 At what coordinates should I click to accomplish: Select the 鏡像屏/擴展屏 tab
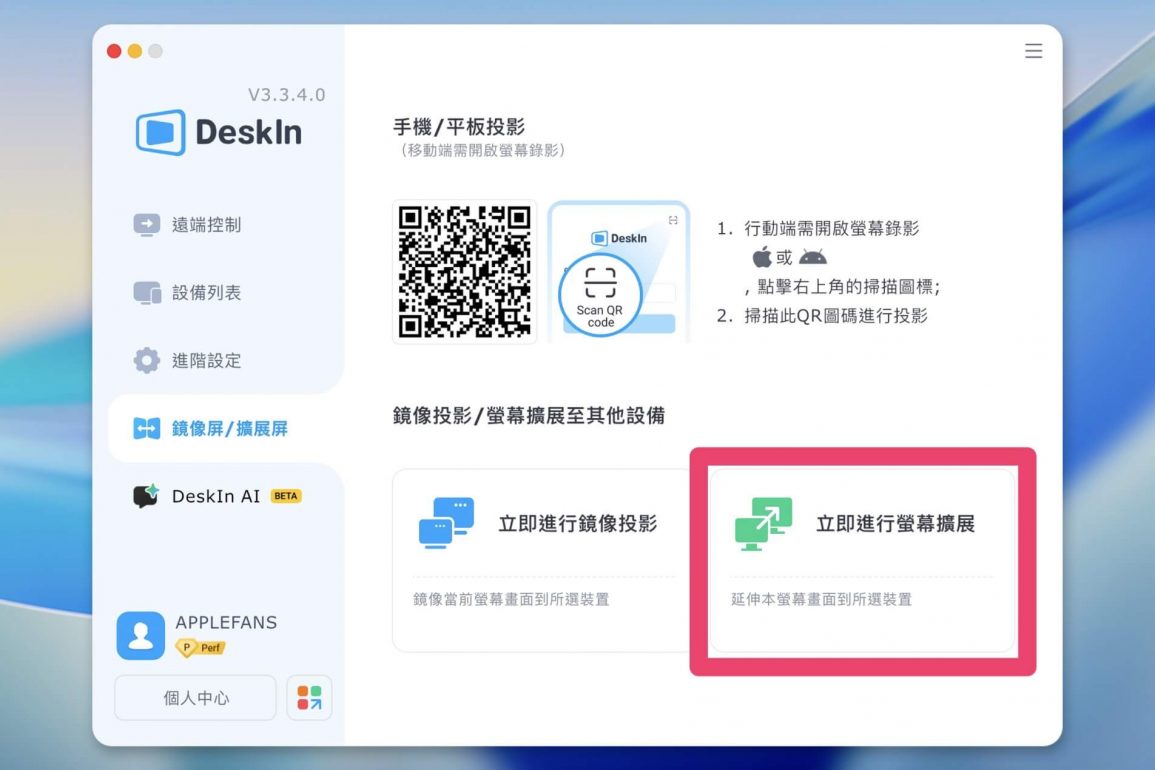[228, 429]
